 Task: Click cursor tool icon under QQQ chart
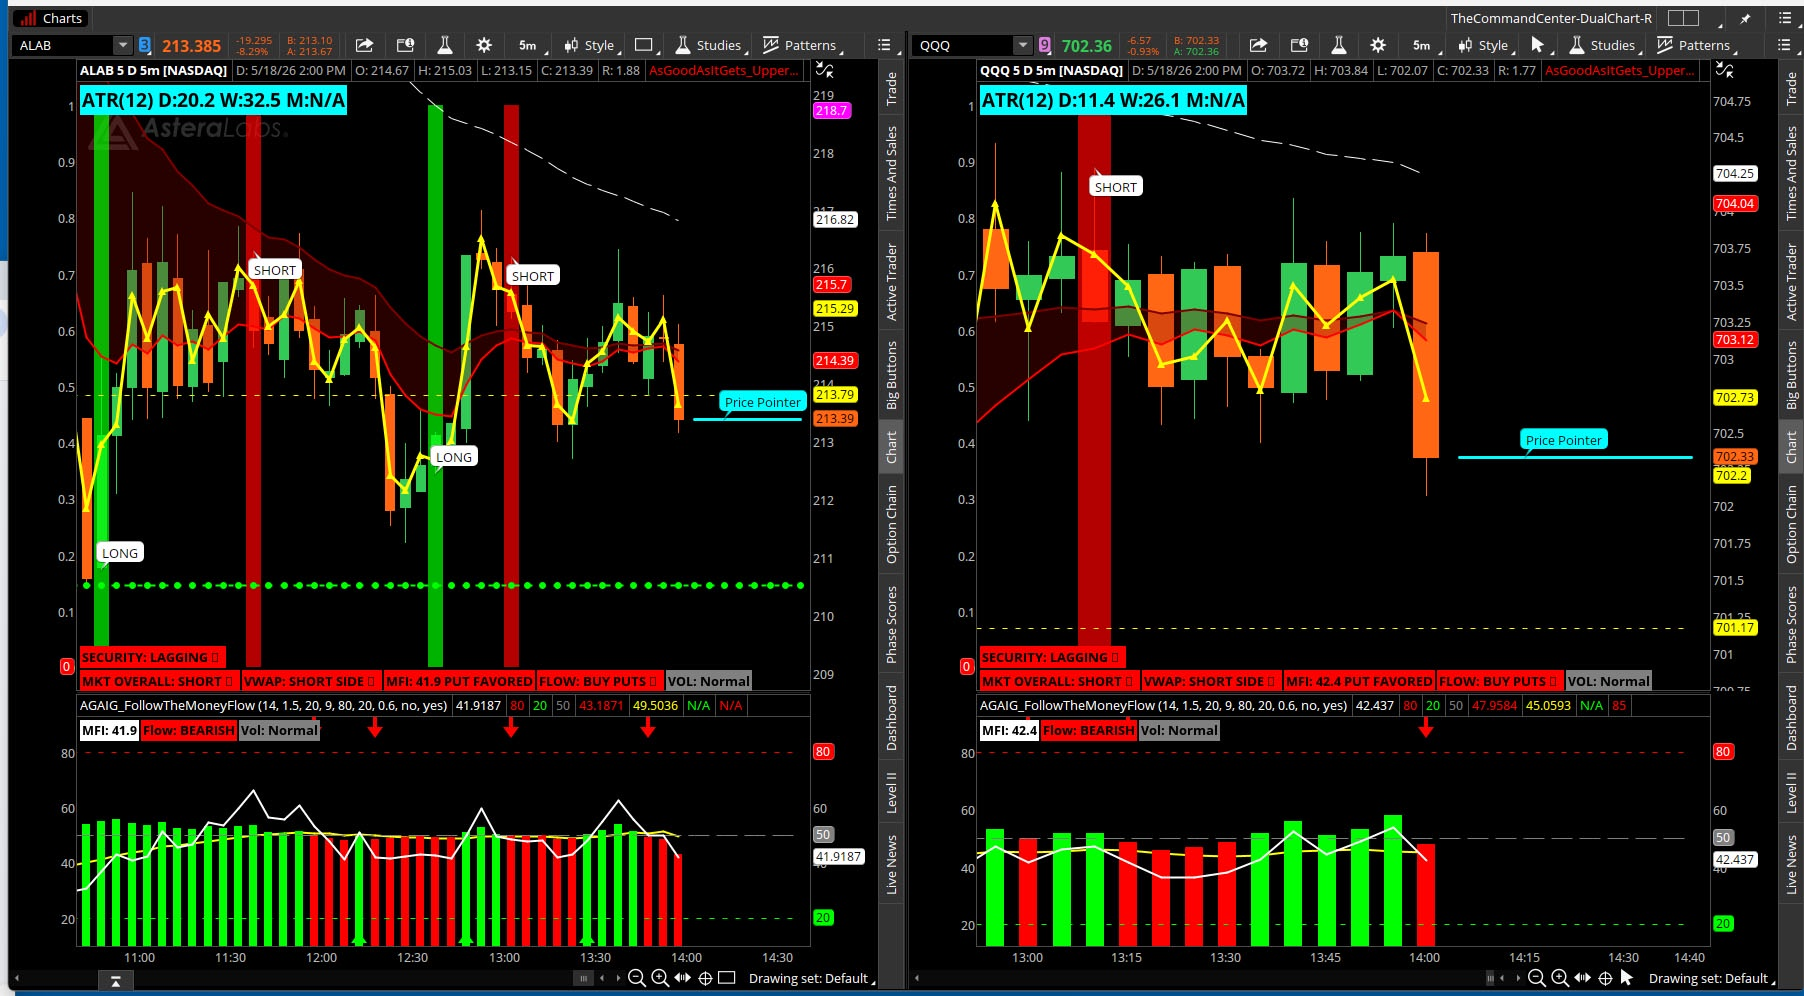click(1627, 978)
